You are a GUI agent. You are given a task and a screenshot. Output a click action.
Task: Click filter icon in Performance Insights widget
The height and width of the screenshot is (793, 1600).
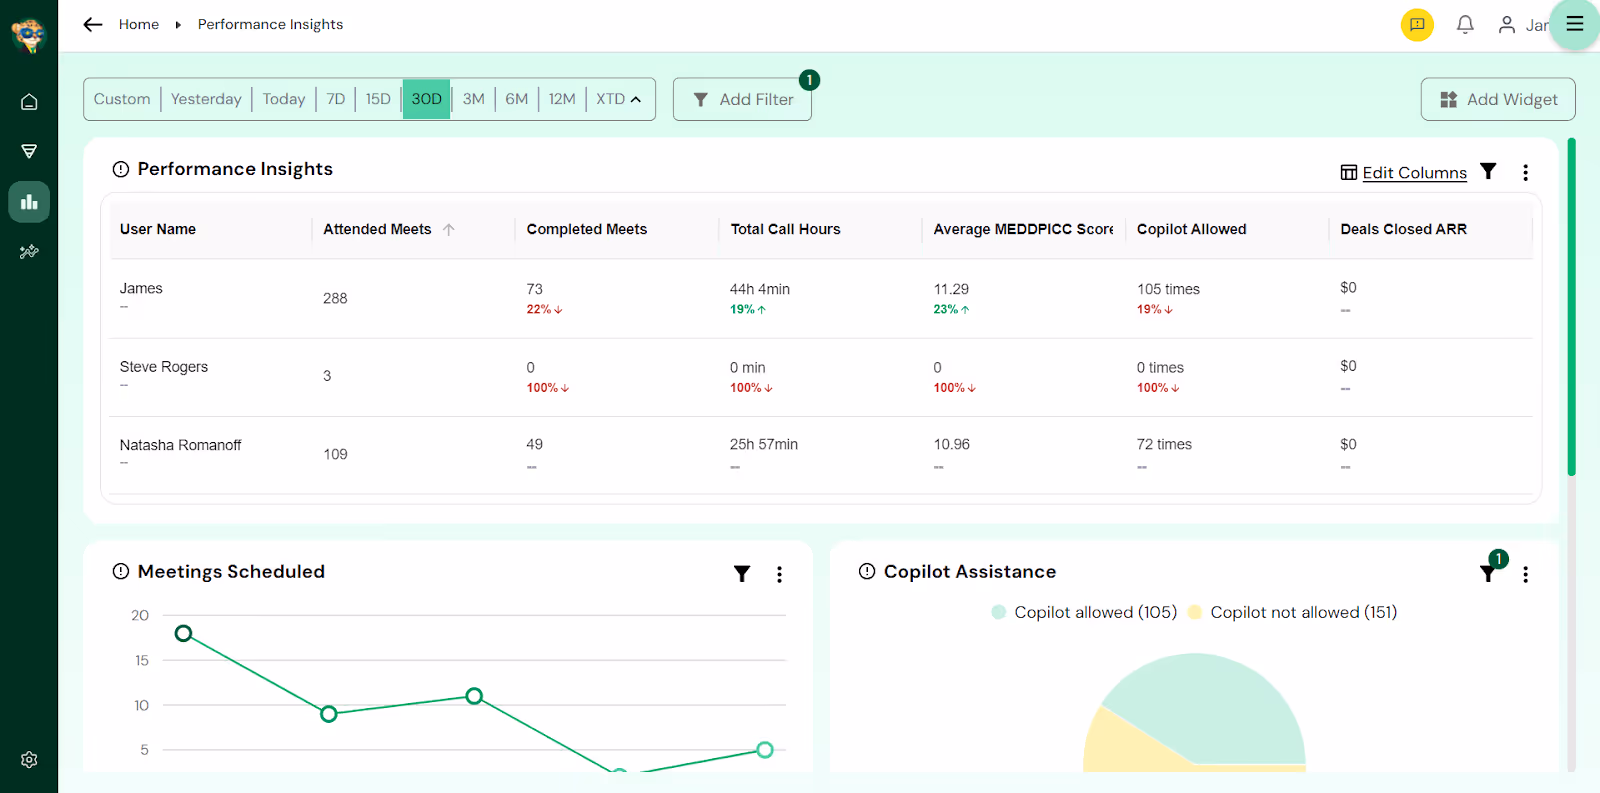[x=1488, y=171]
